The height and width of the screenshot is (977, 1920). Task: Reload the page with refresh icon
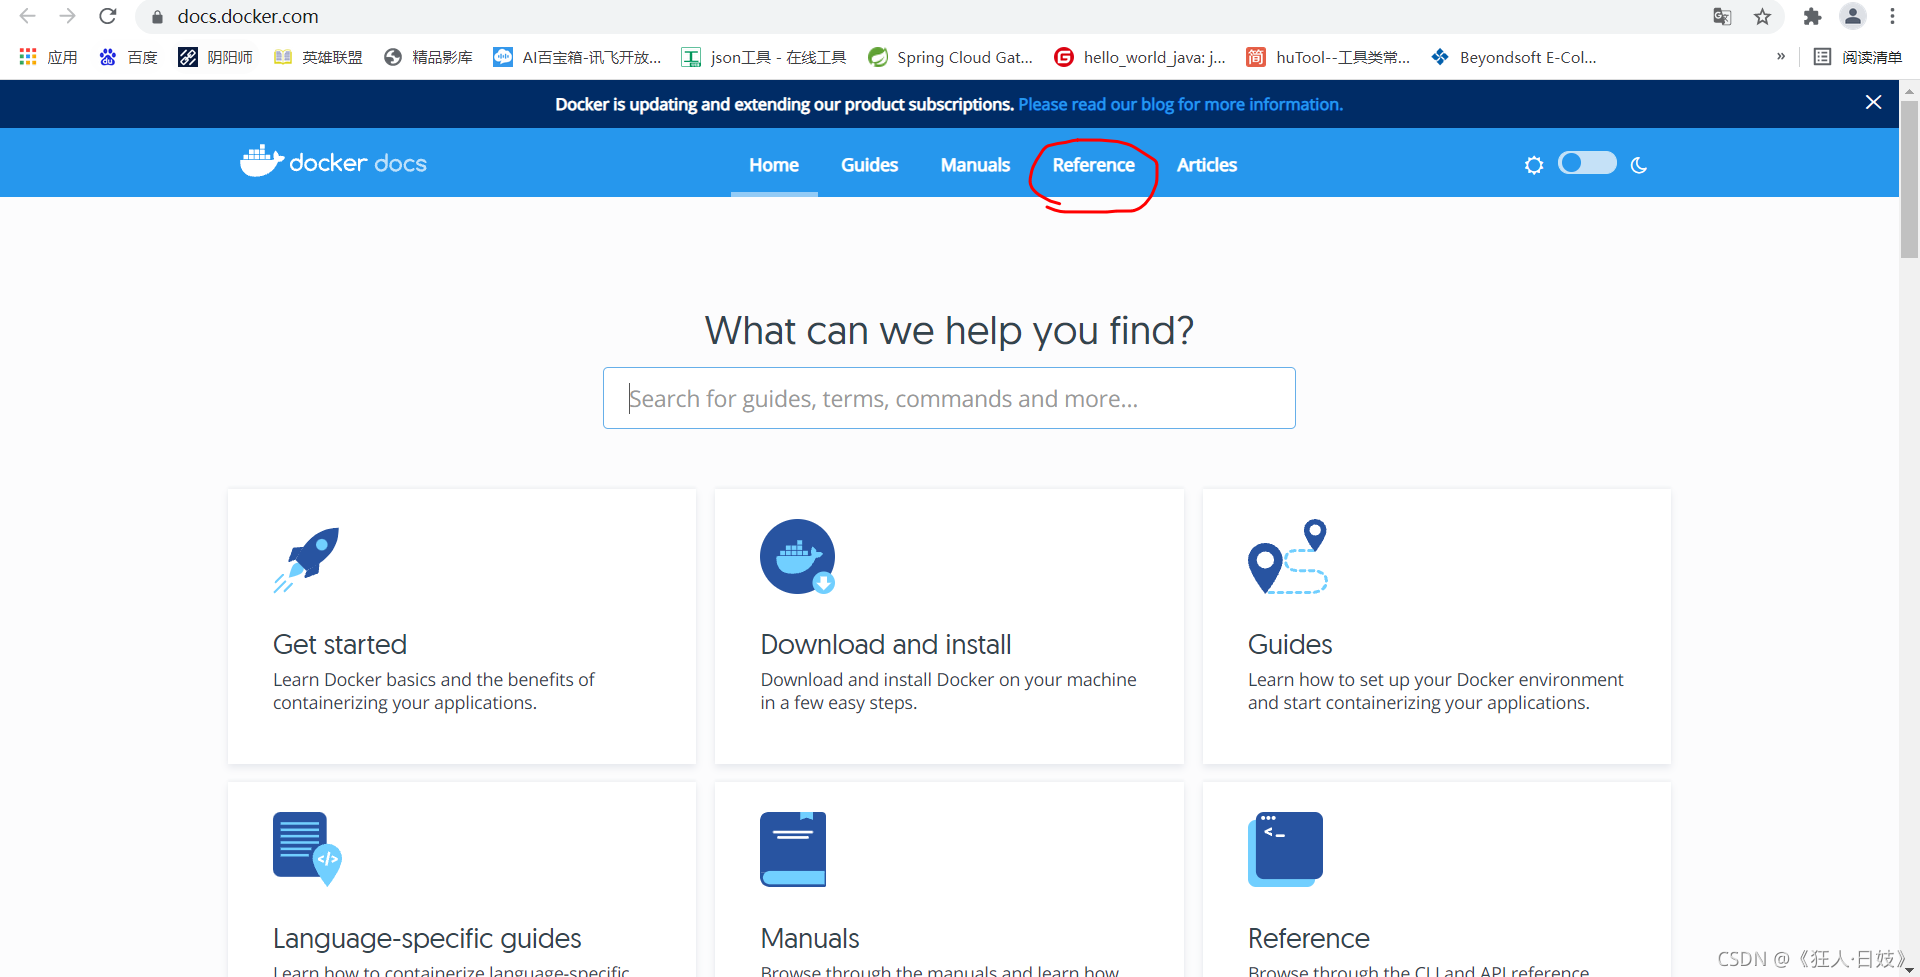[108, 16]
